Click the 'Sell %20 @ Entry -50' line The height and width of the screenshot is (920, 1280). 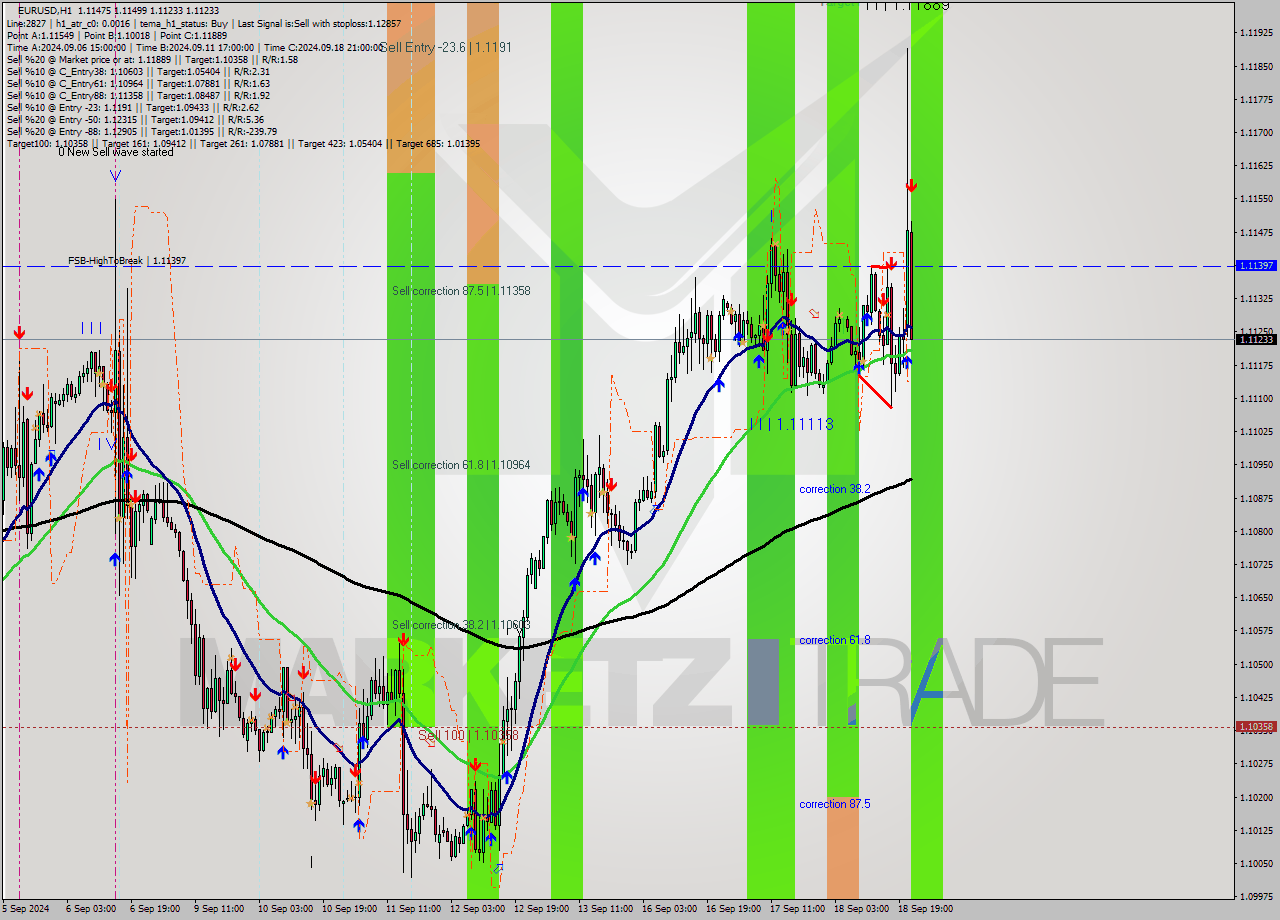tap(135, 119)
